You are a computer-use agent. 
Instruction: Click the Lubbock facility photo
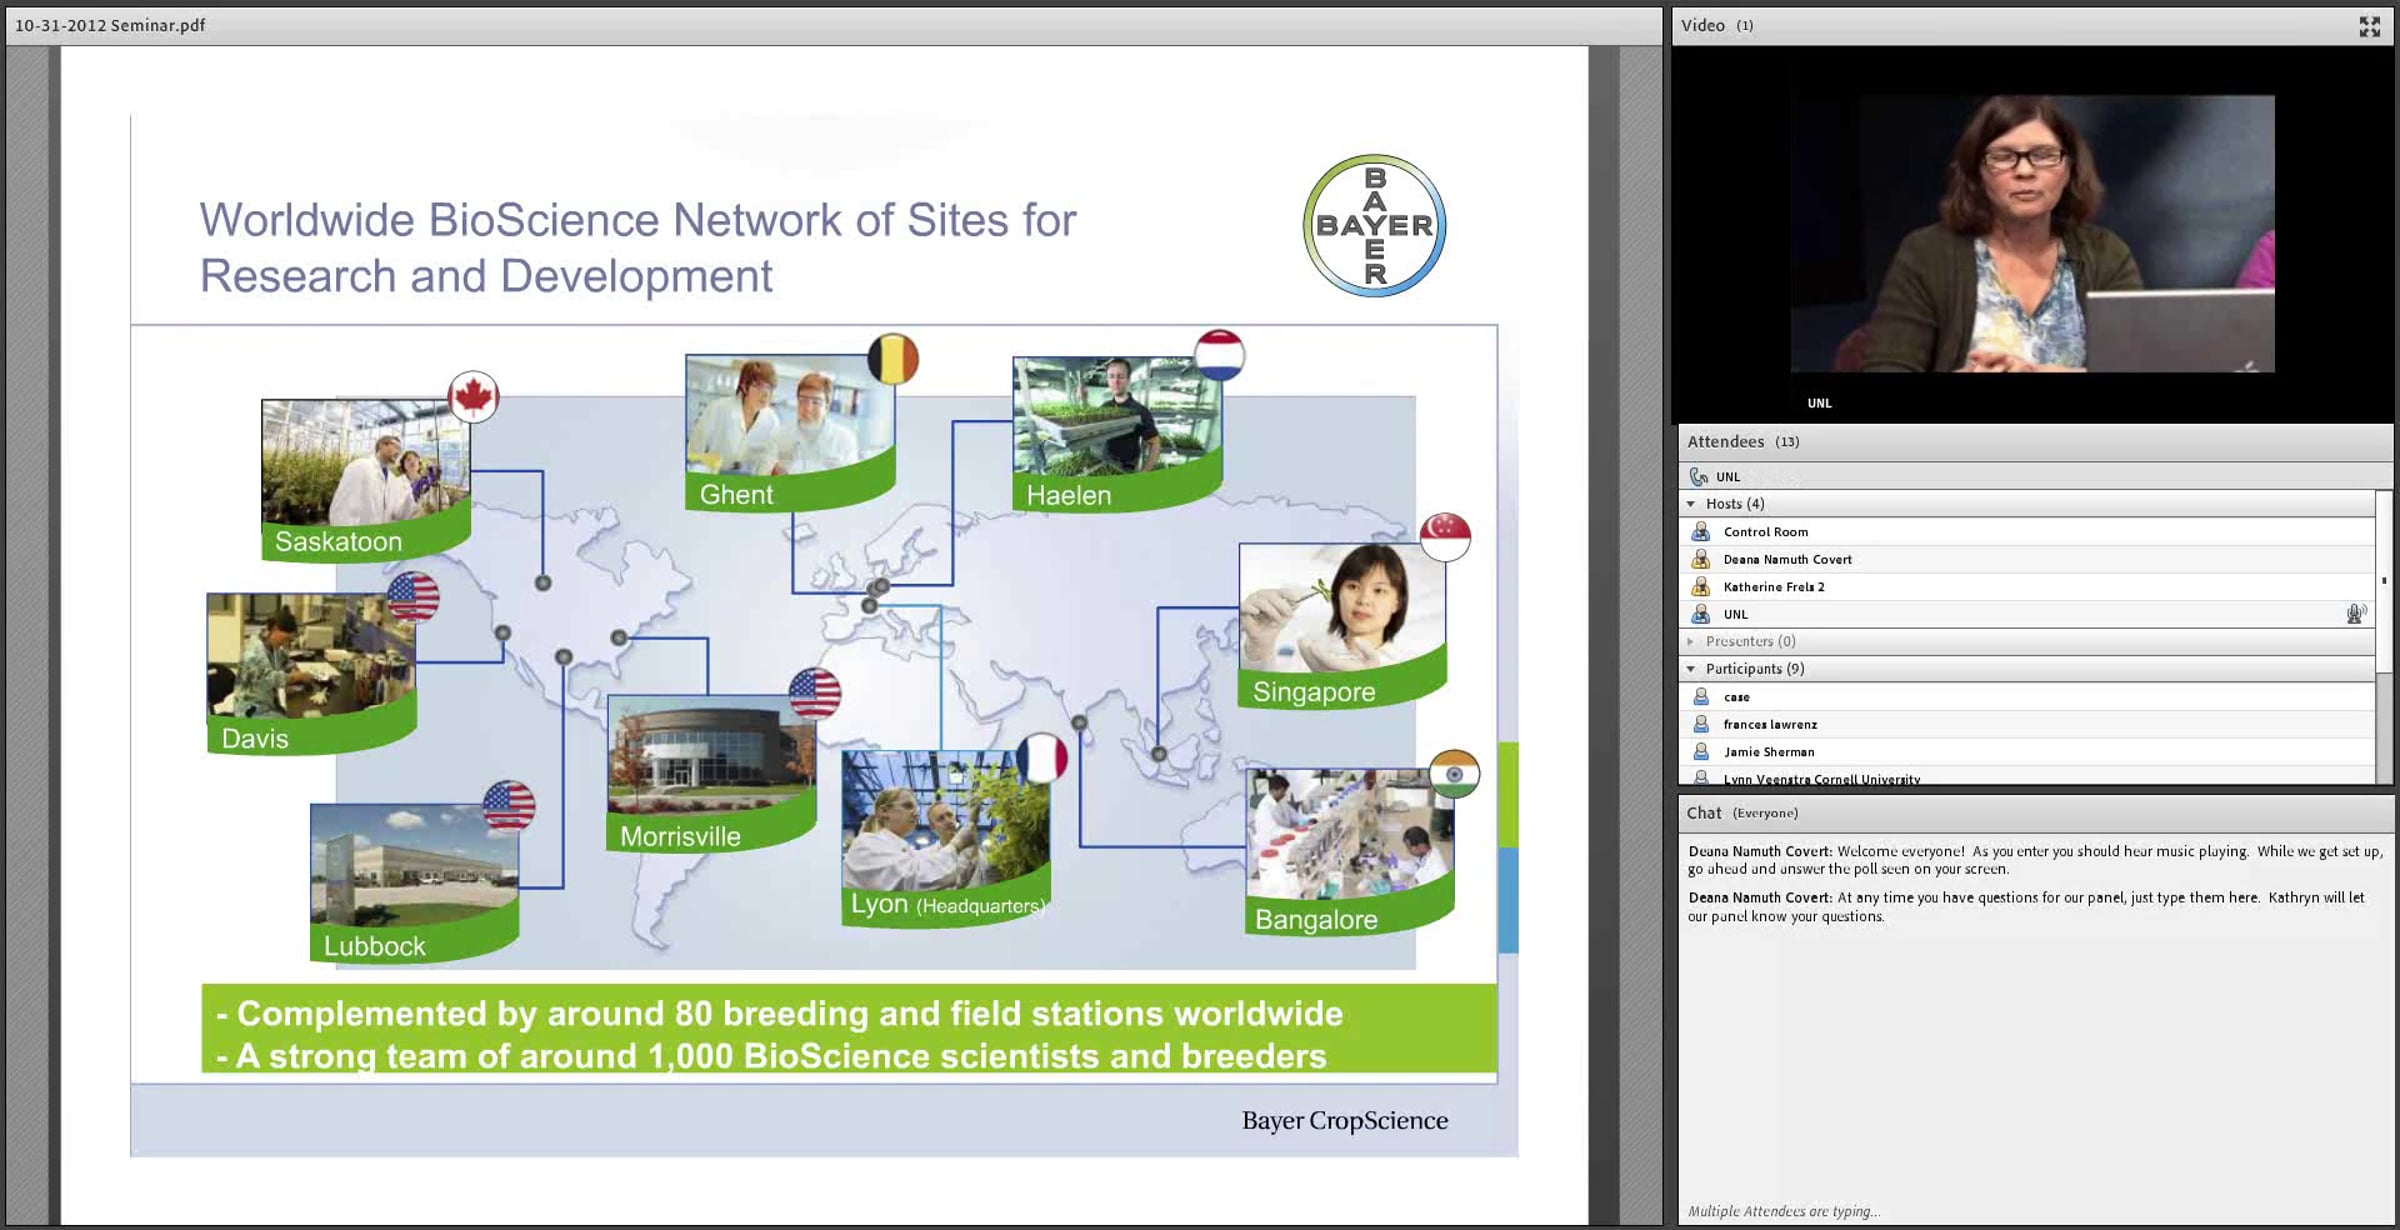point(414,865)
